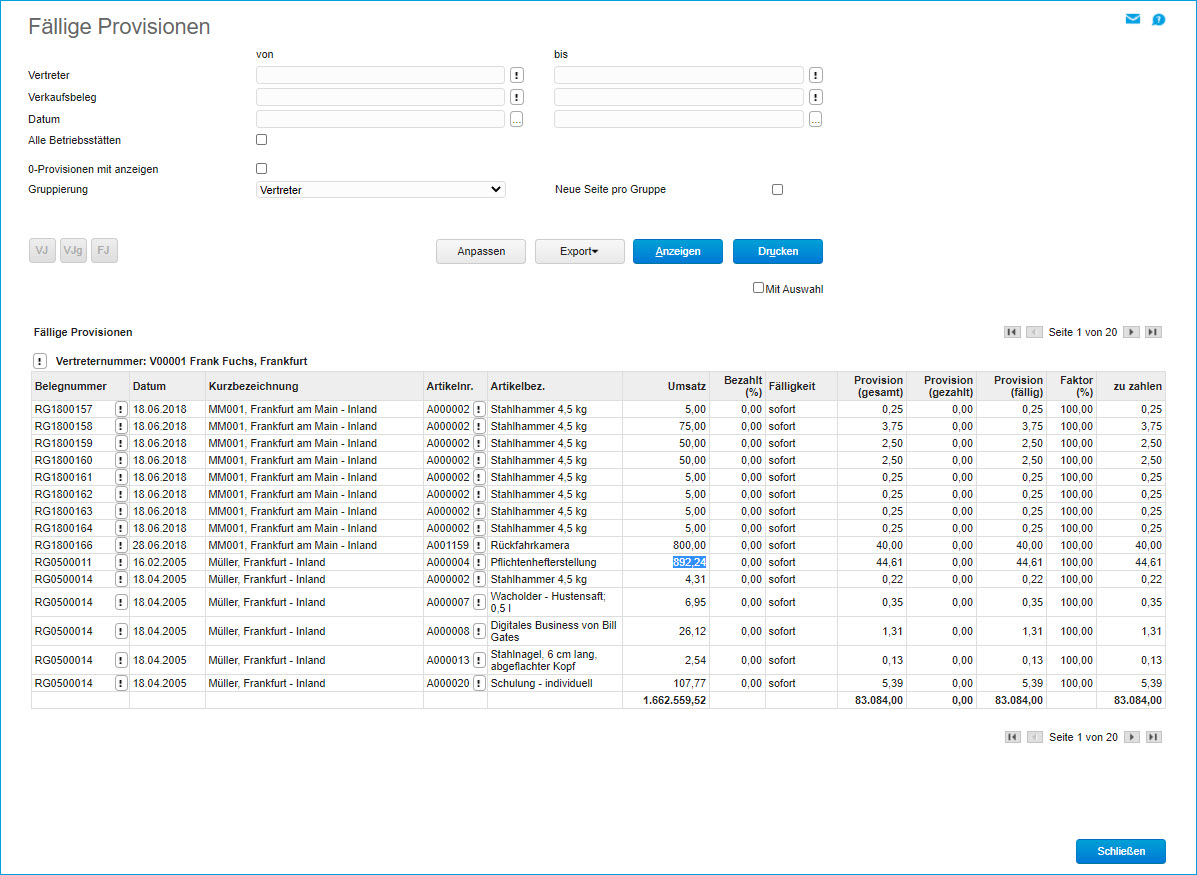Click article name Schulung - individuell
The width and height of the screenshot is (1197, 875).
click(541, 683)
